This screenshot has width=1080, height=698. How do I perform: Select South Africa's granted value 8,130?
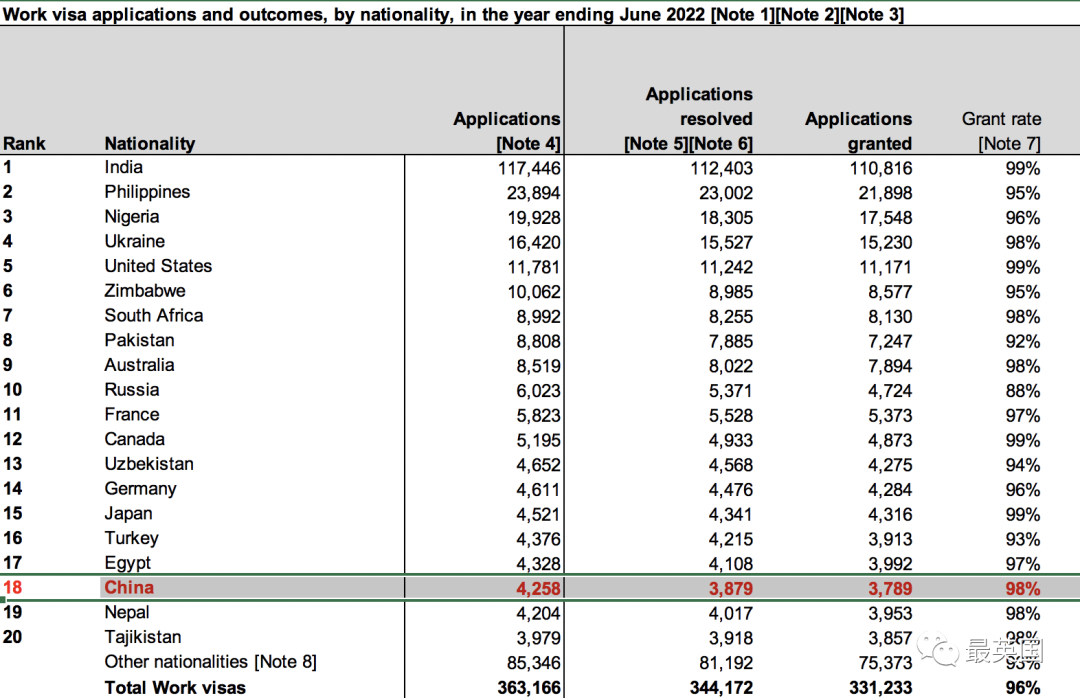(x=890, y=318)
